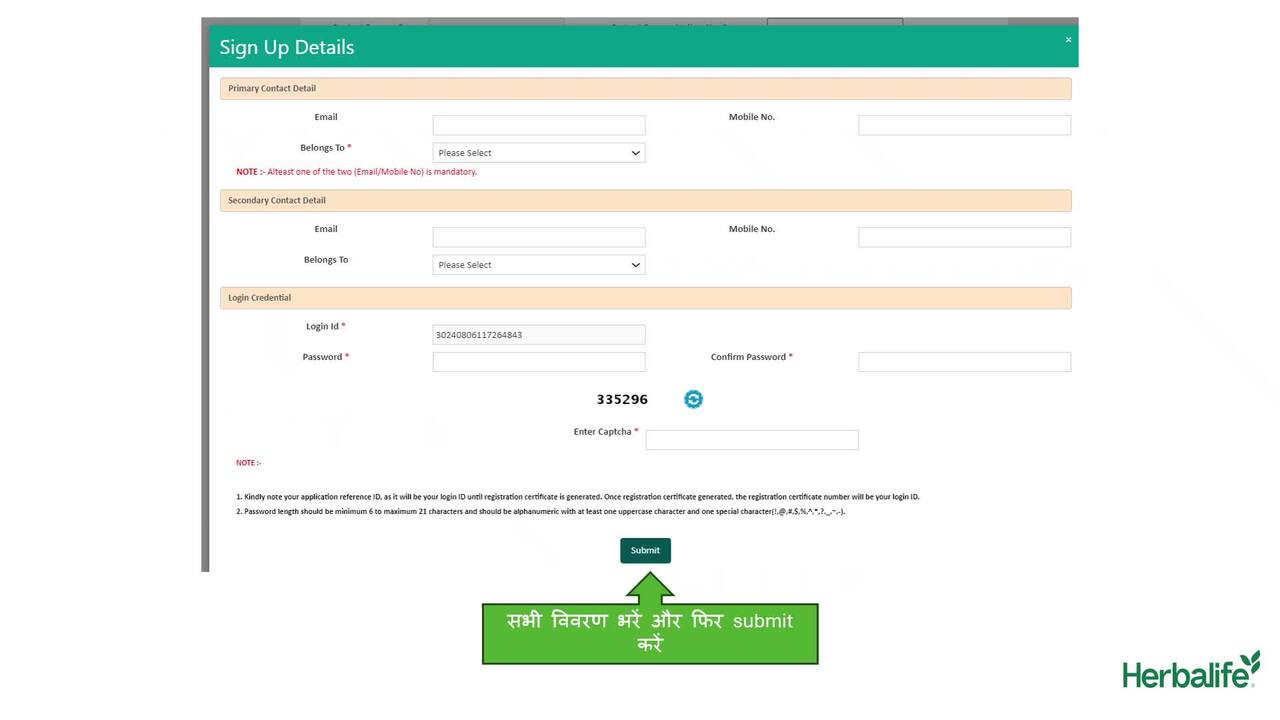Viewport: 1280px width, 720px height.
Task: Click the Secondary Contact Detail section header
Action: coord(645,200)
